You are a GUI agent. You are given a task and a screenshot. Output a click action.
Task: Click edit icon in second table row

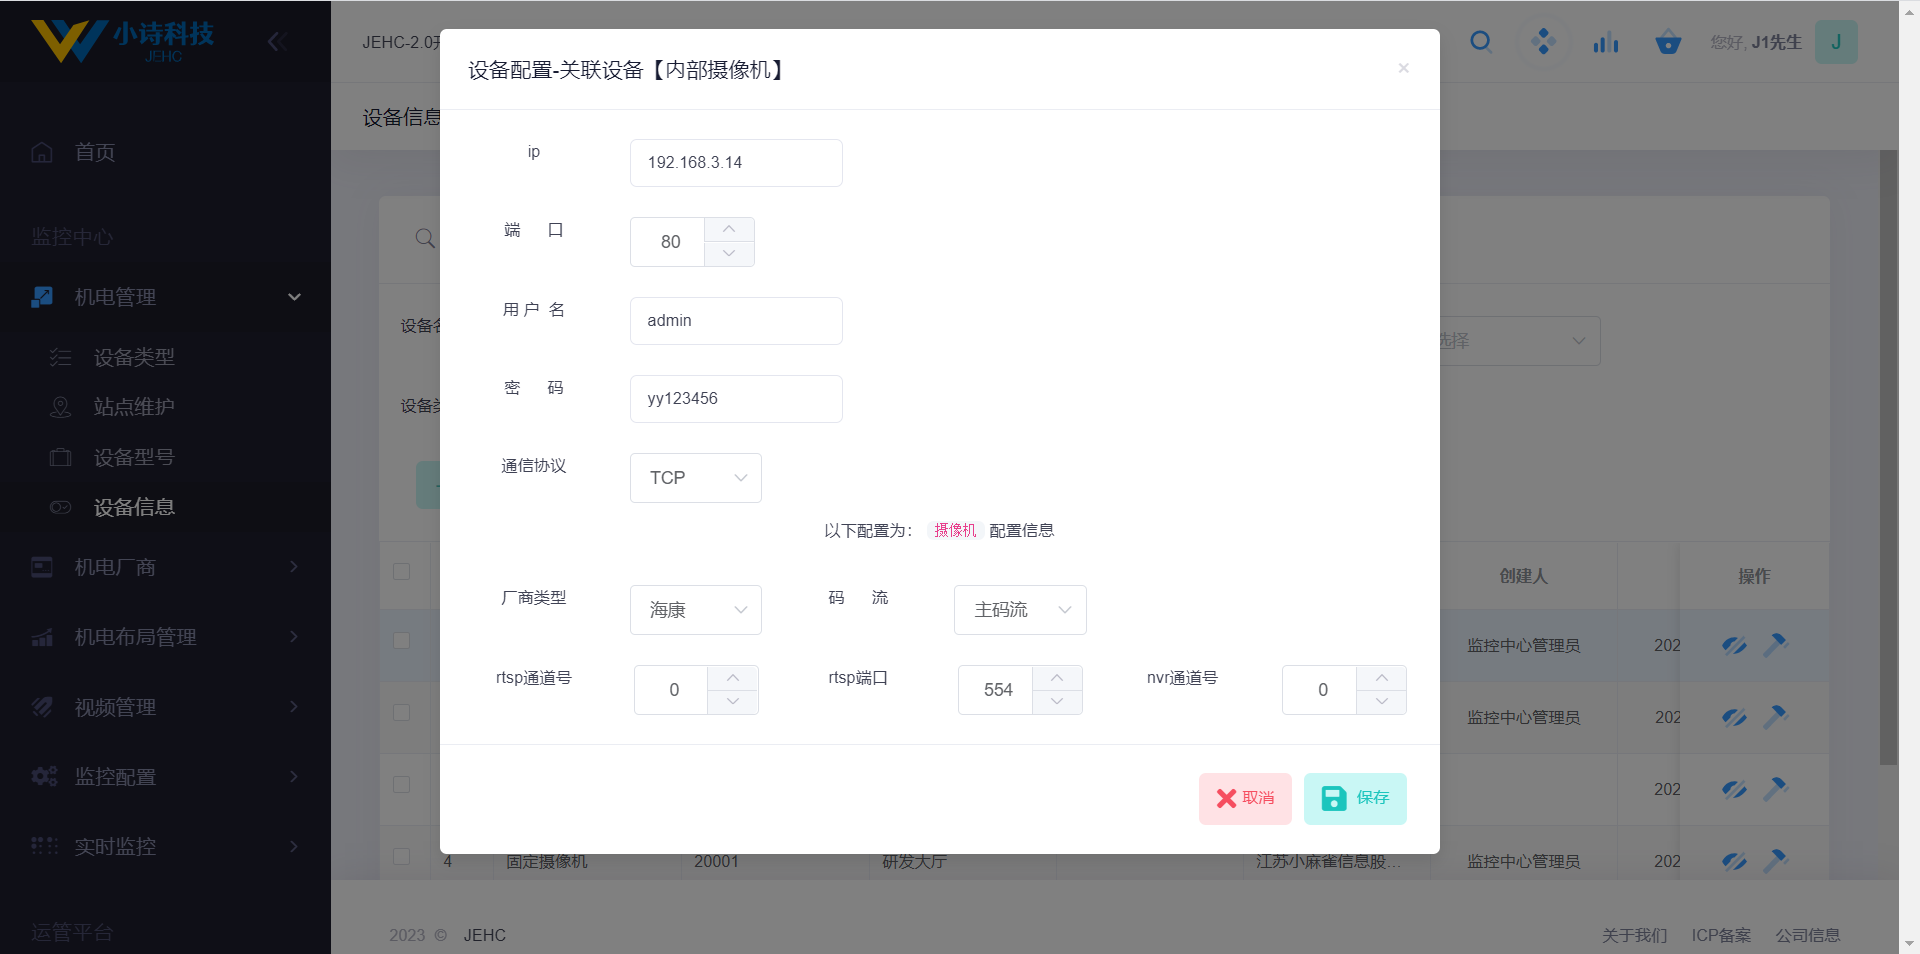pos(1734,718)
